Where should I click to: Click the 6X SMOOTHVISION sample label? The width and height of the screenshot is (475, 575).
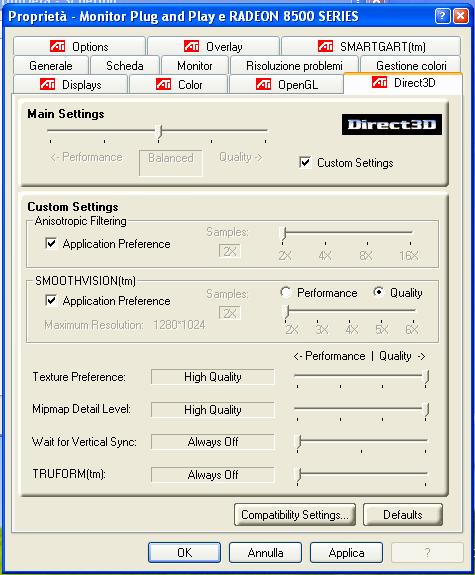[x=412, y=330]
